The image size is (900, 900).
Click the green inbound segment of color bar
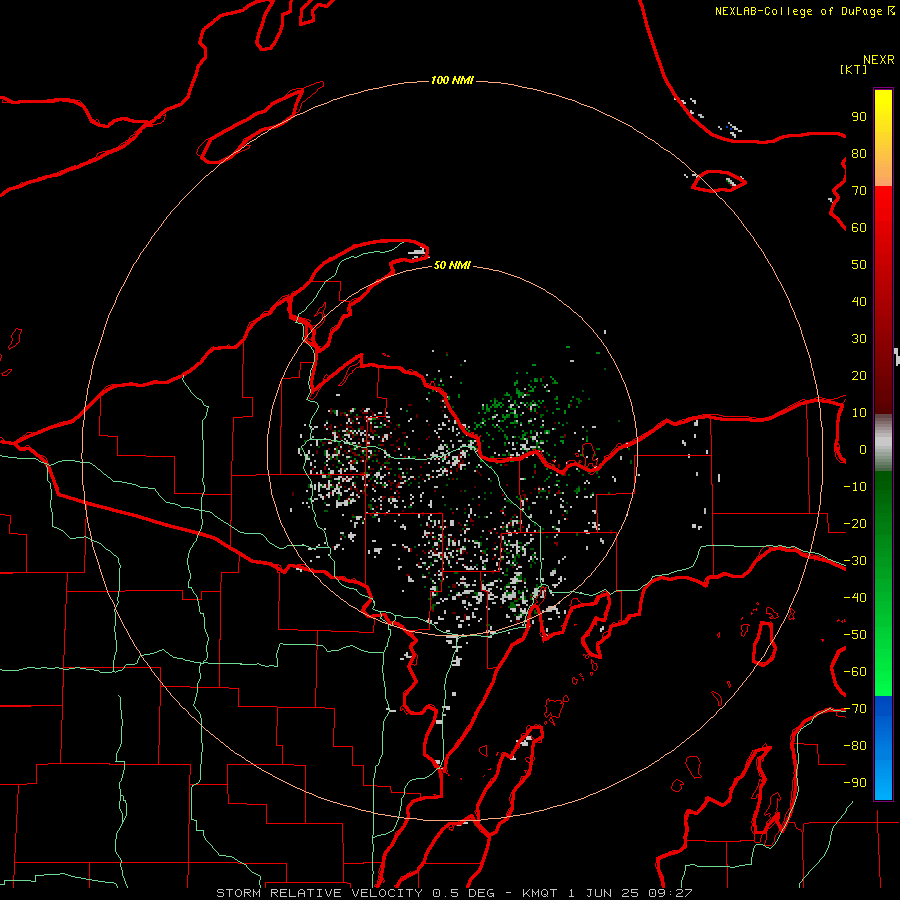(x=883, y=584)
